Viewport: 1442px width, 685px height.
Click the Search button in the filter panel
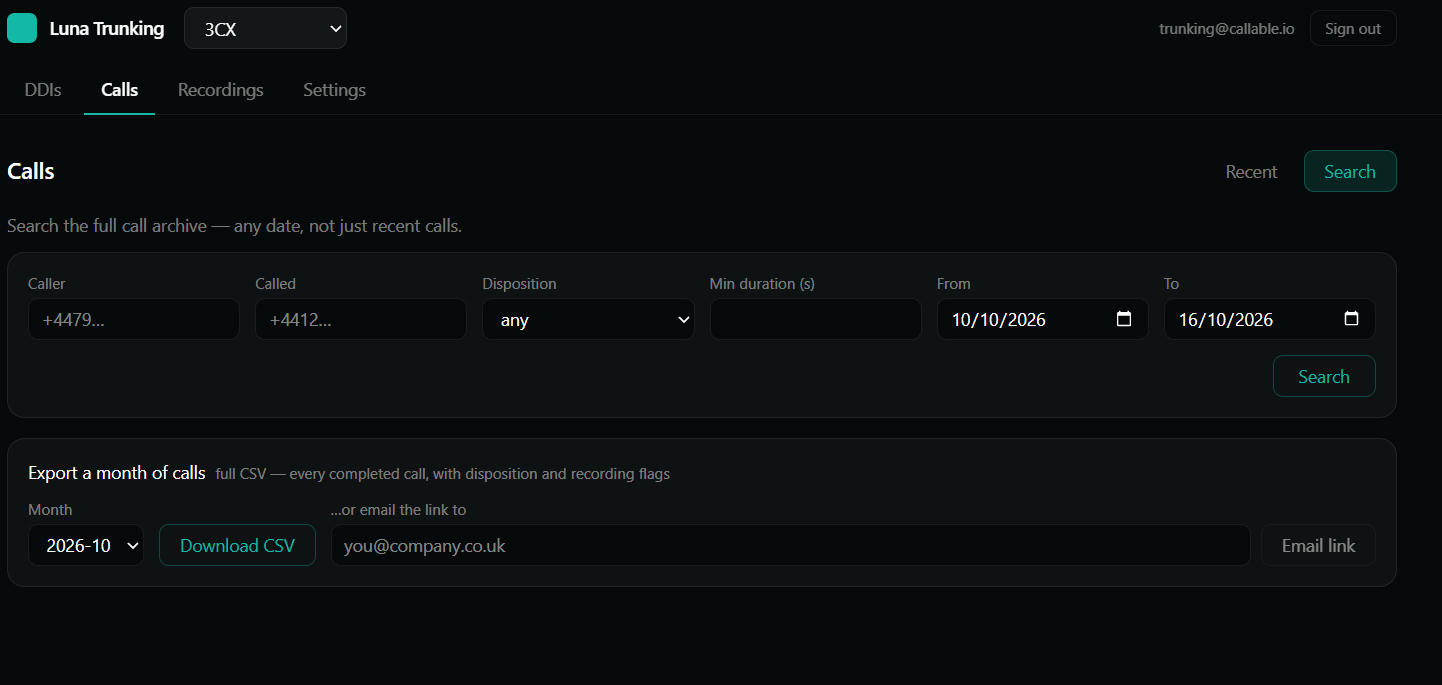1324,376
